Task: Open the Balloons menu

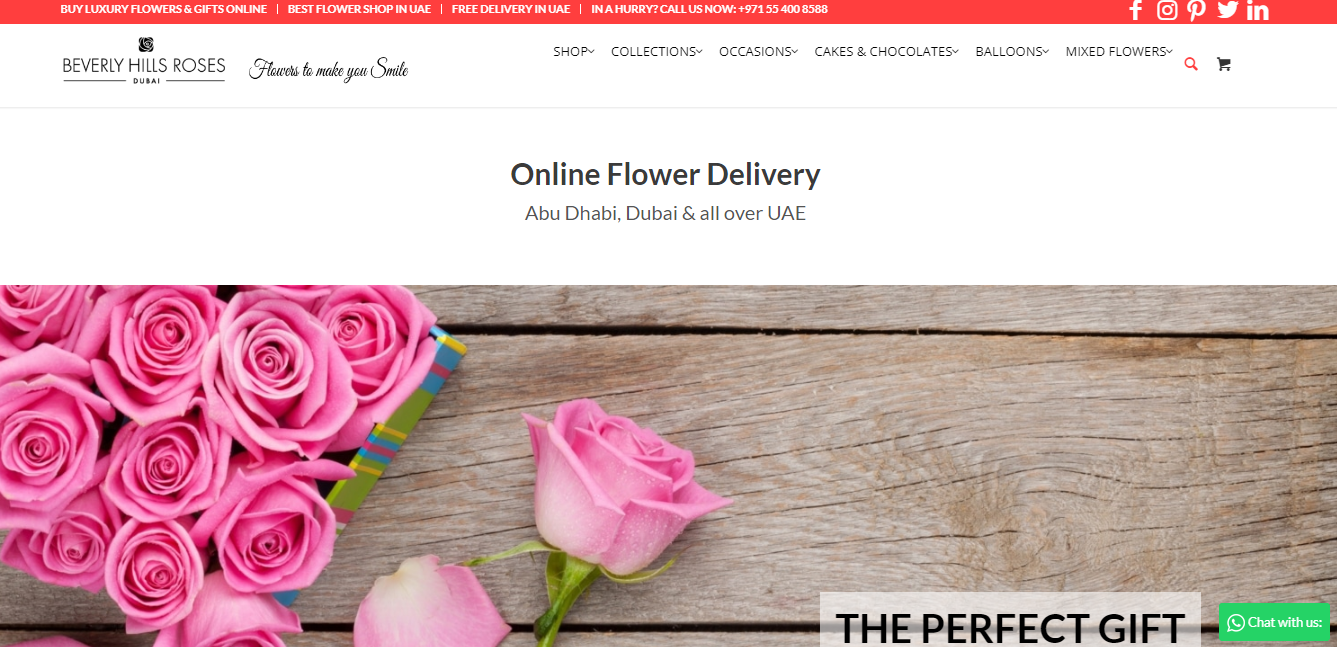Action: tap(1012, 51)
